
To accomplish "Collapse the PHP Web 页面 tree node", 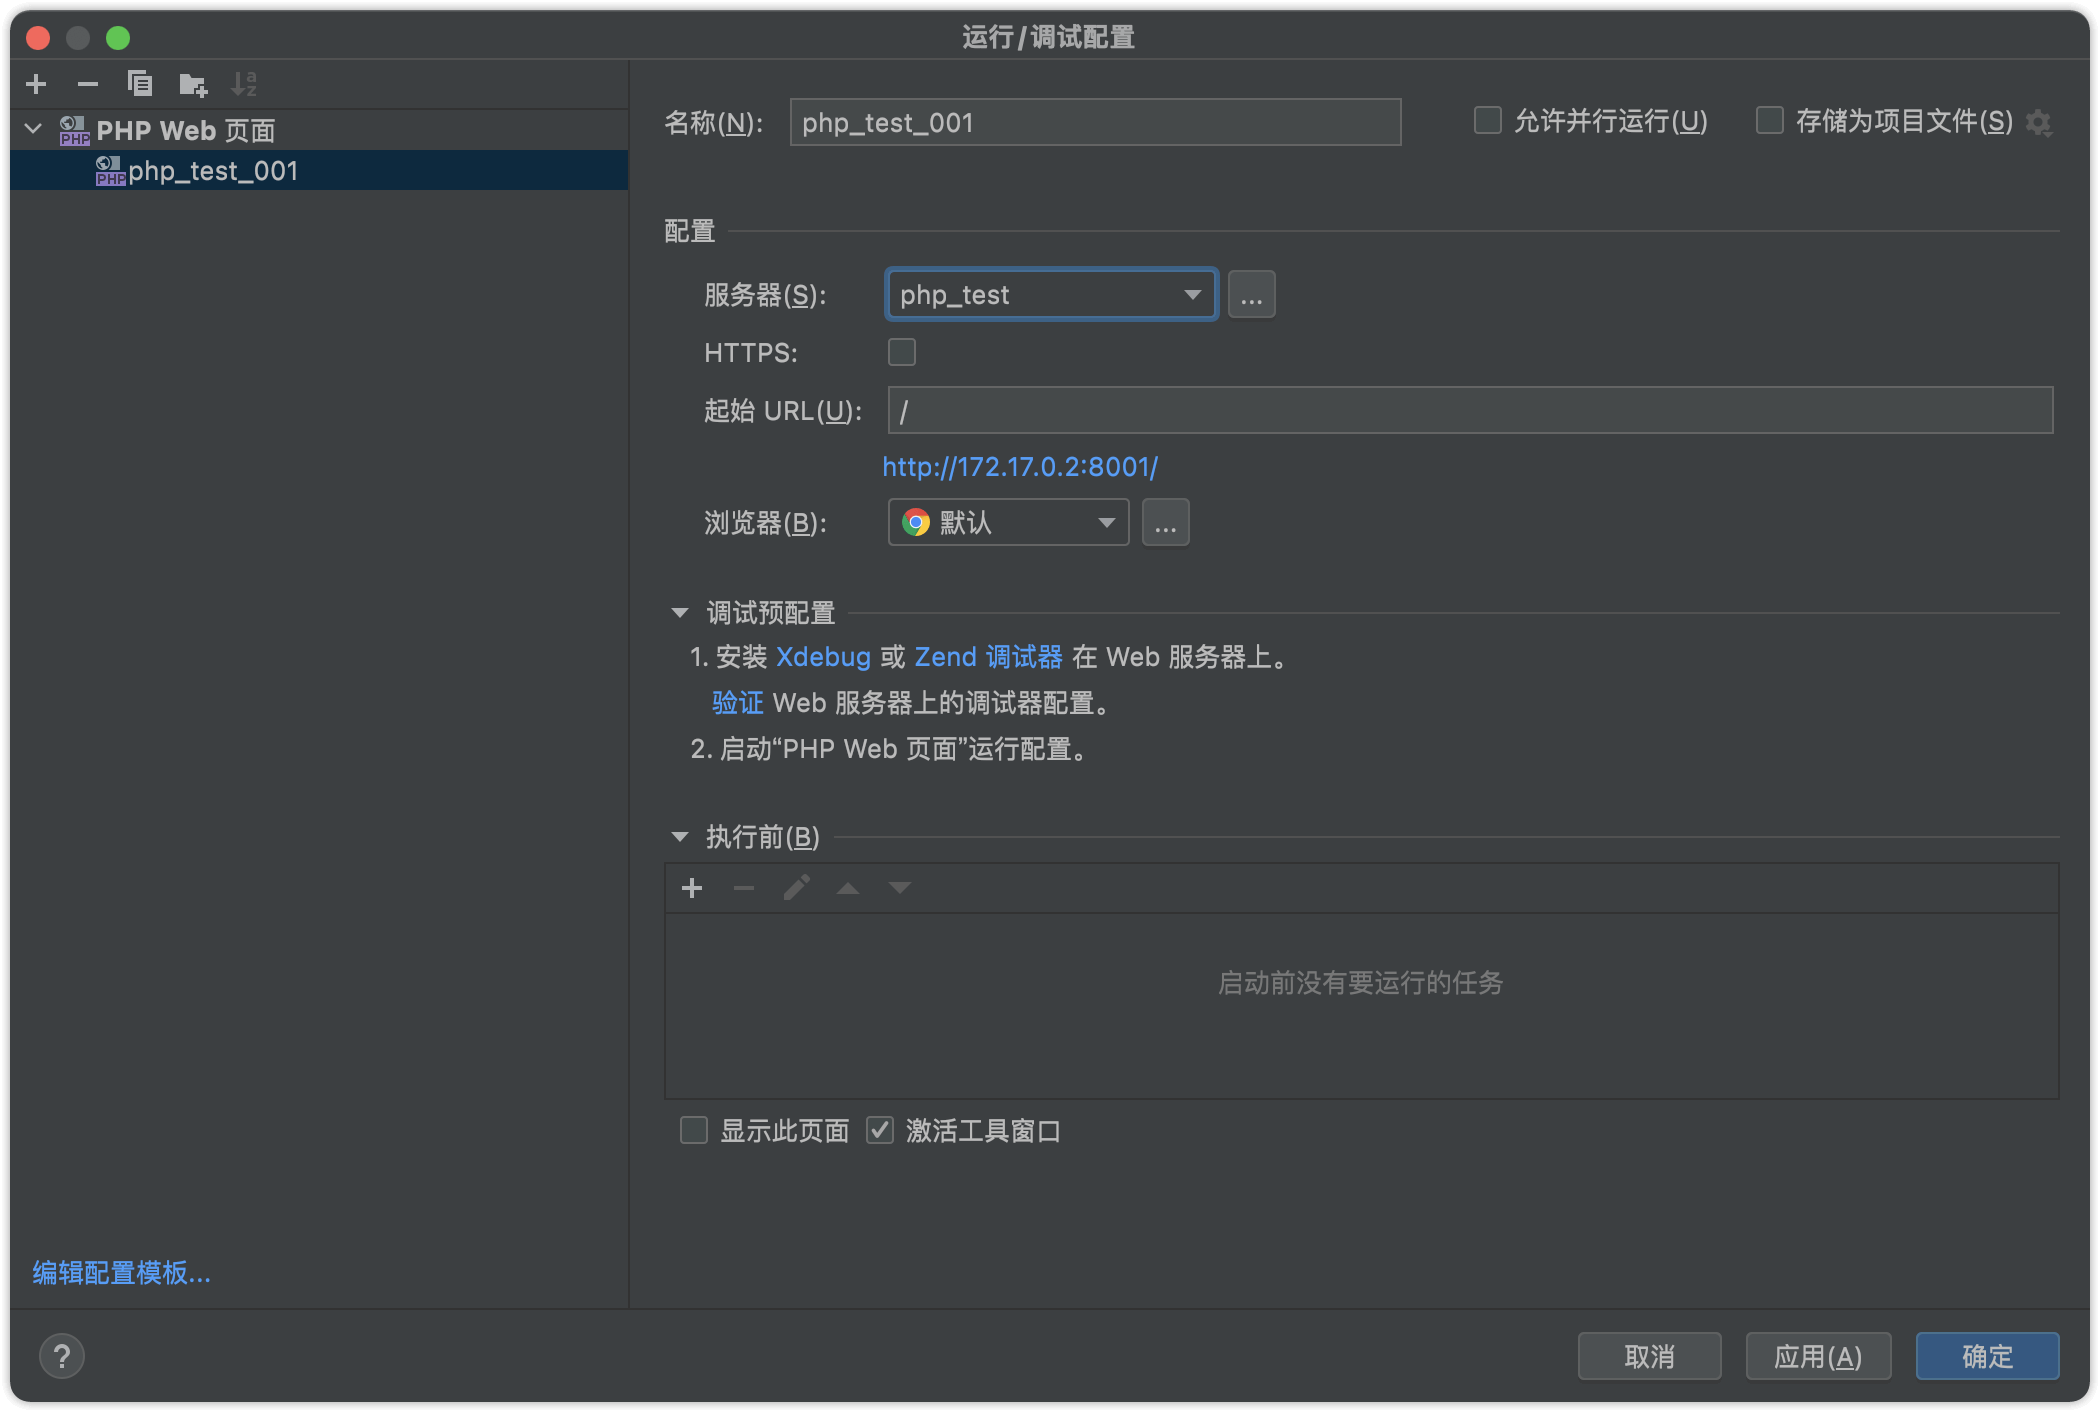I will pyautogui.click(x=34, y=129).
